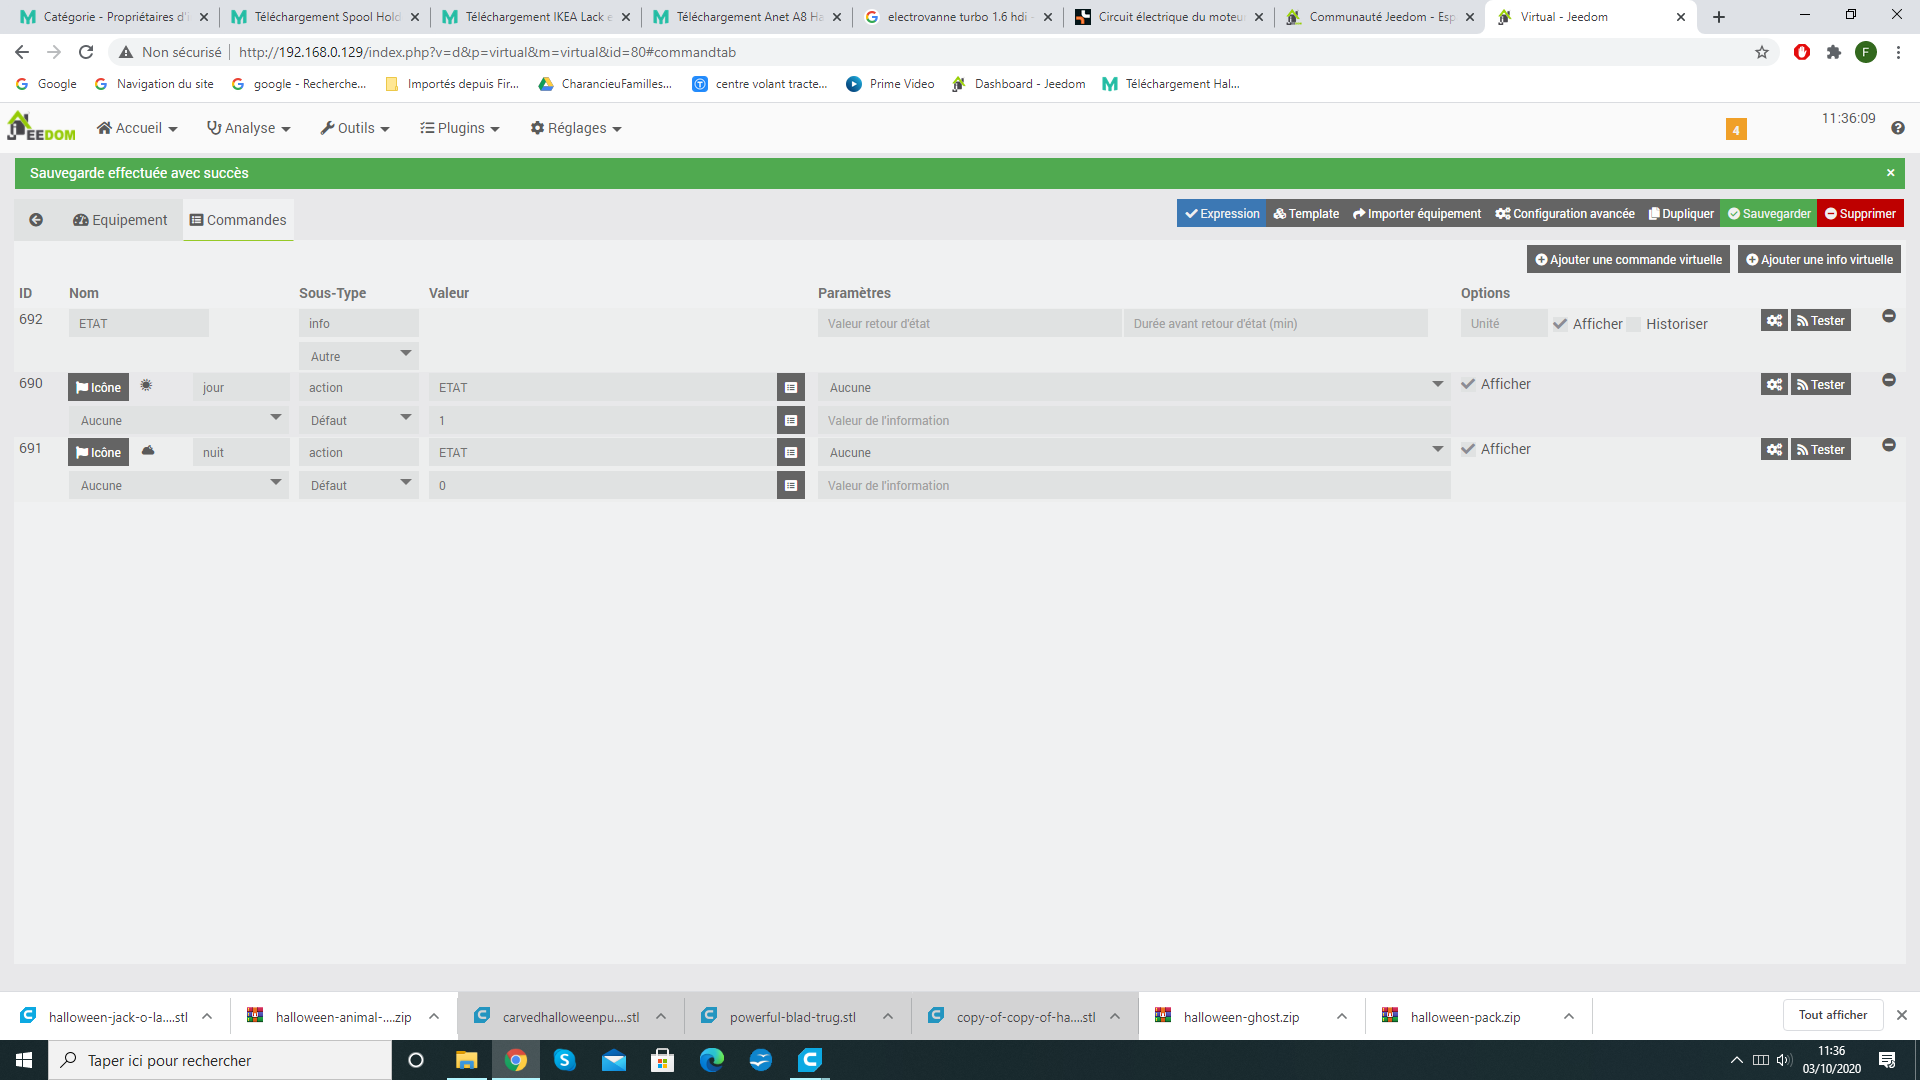This screenshot has width=1920, height=1080.
Task: Open list picker next to nuit value 0
Action: click(791, 486)
